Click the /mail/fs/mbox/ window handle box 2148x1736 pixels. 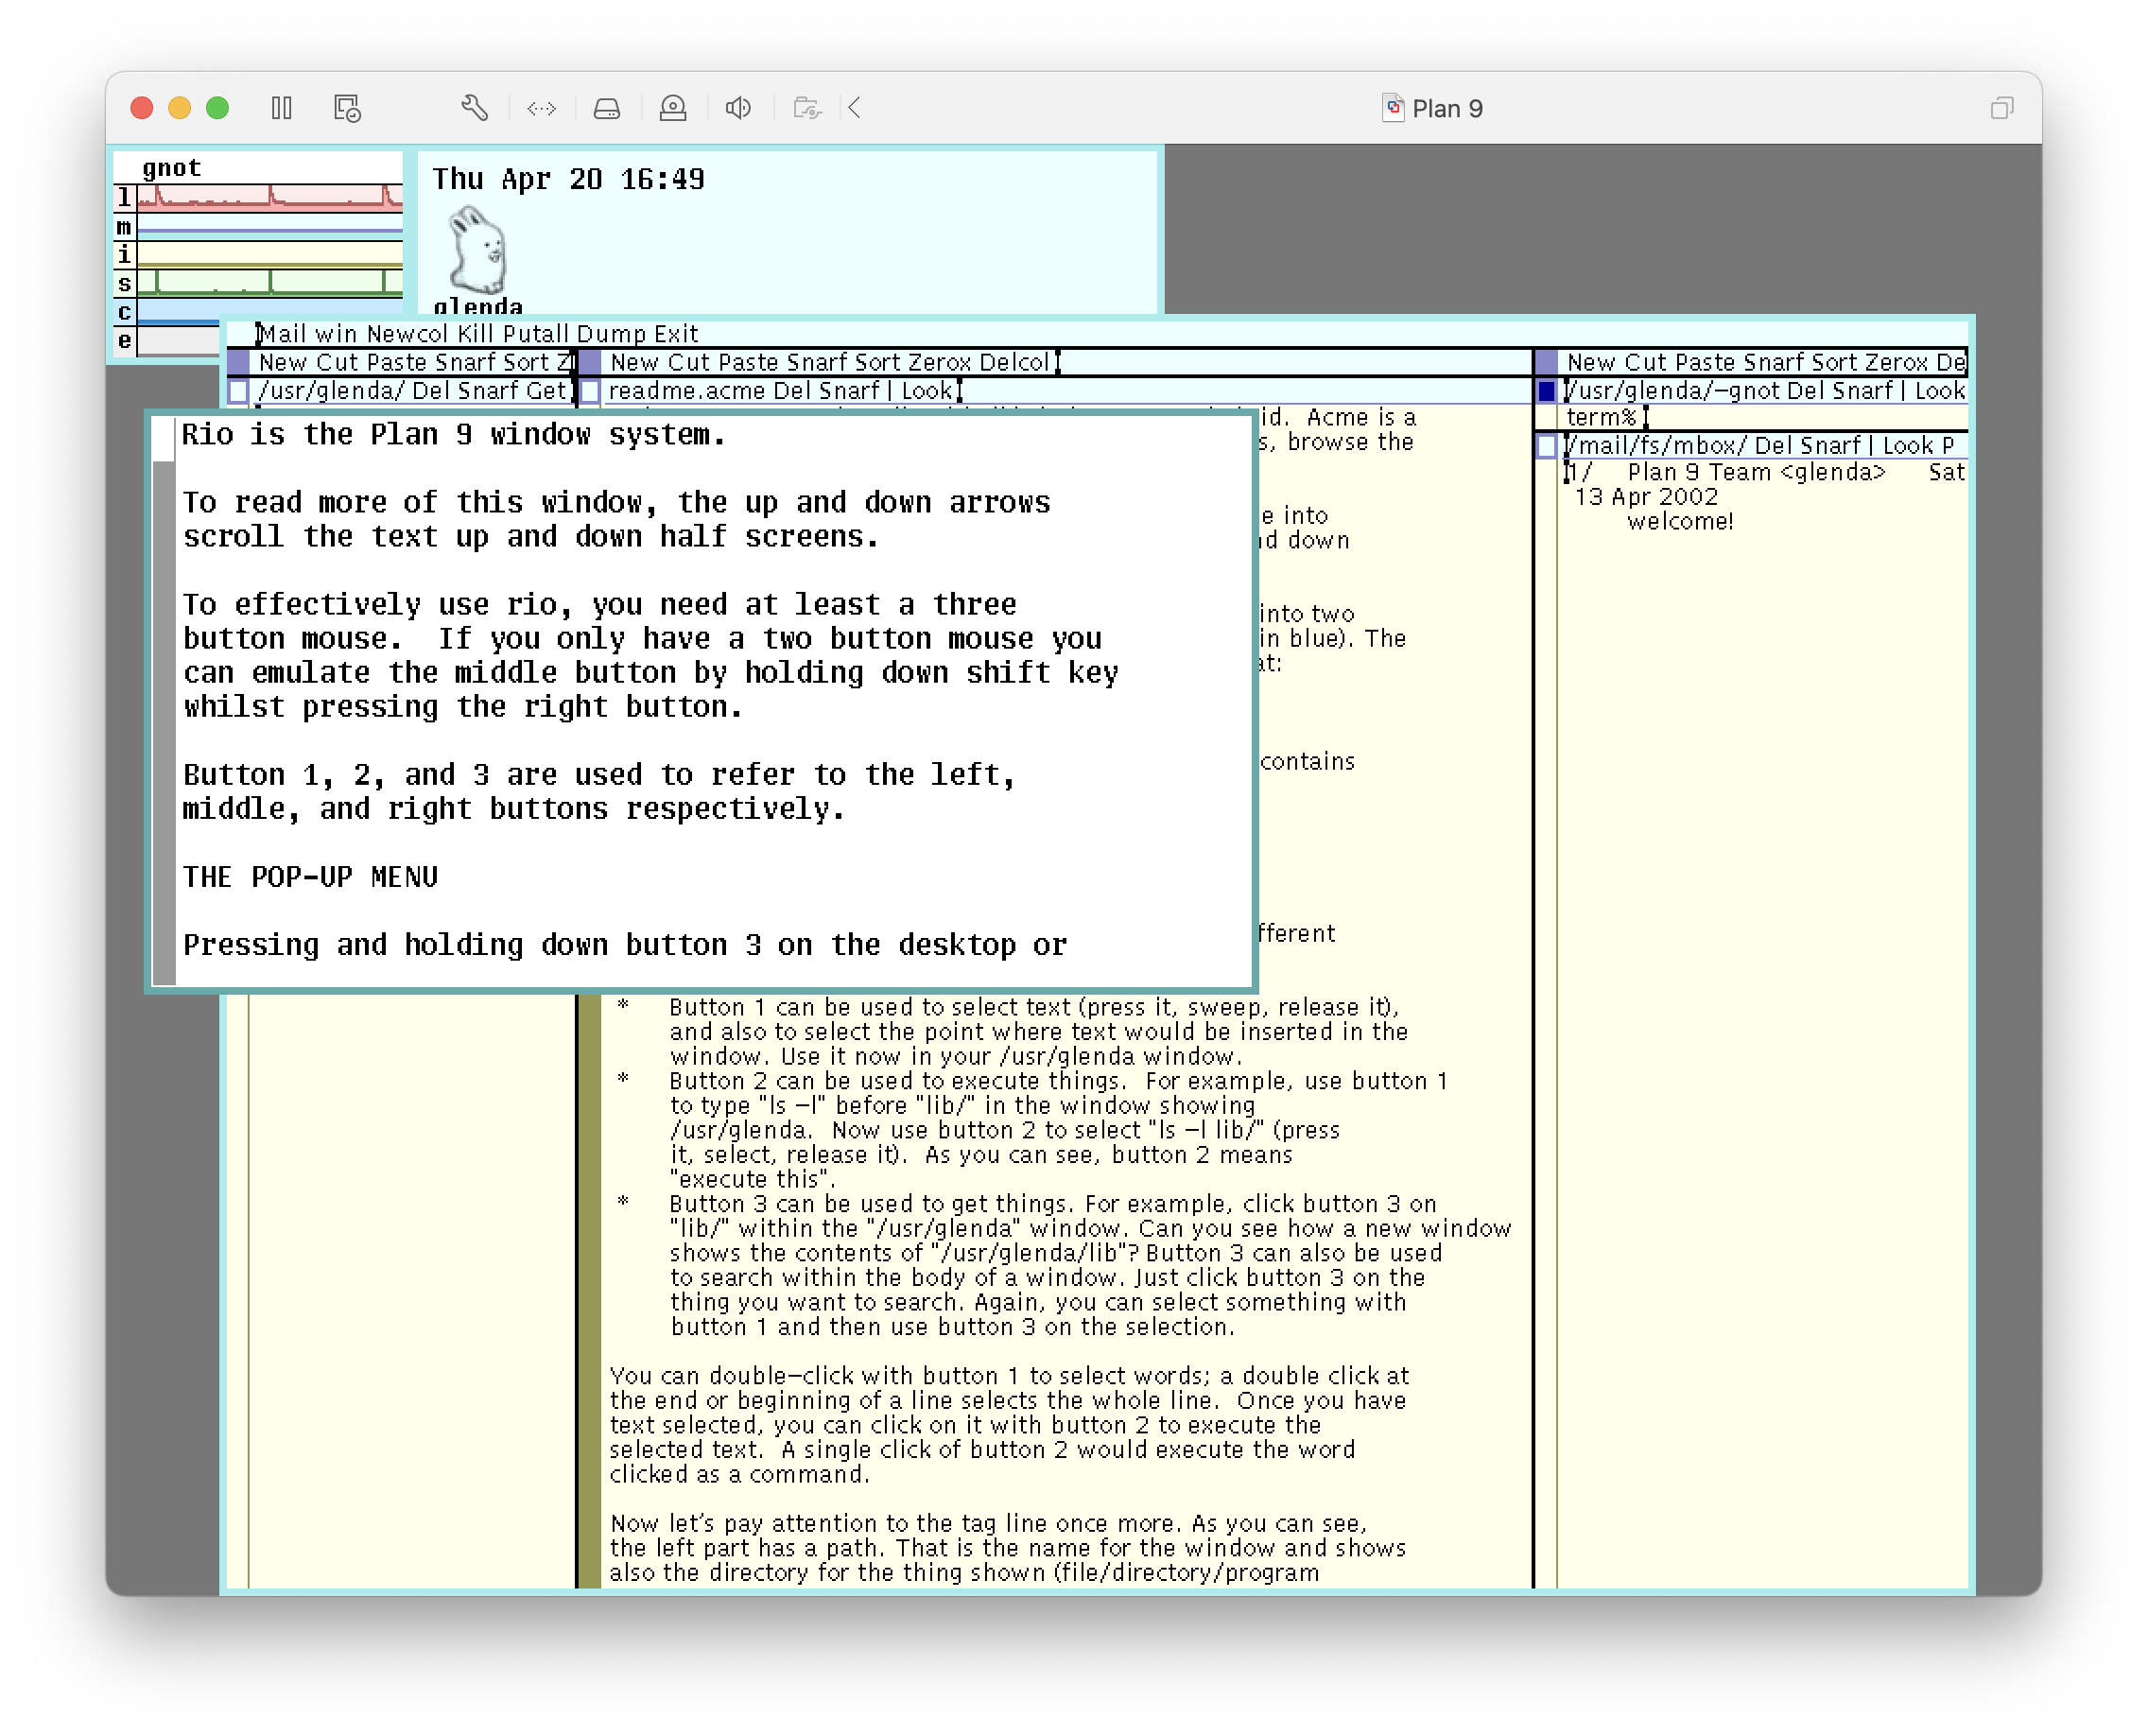point(1547,446)
